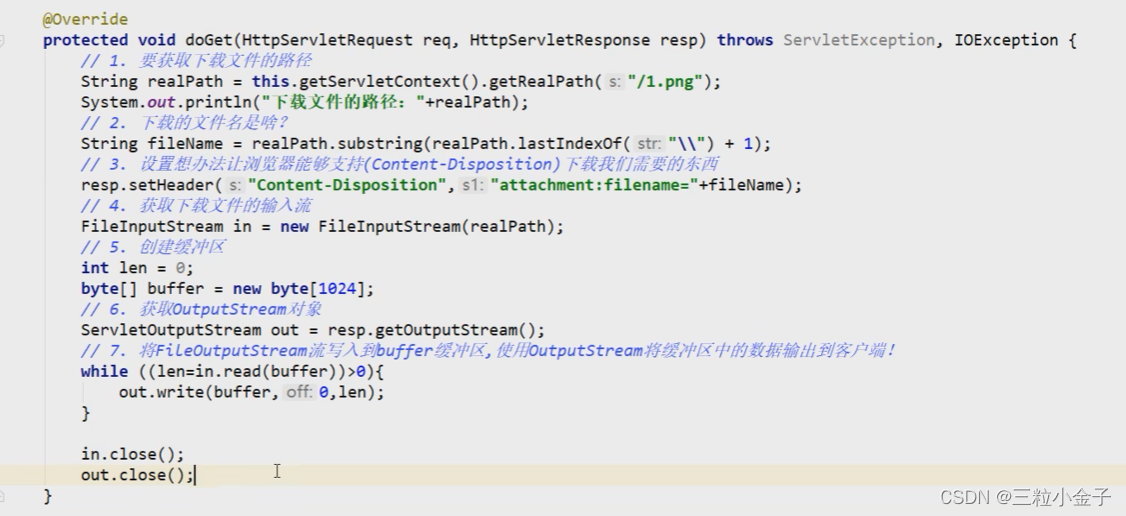Click comment line starting '// 7. 将FileOutputStream'
Screen dimensions: 1126x516
click(x=488, y=351)
